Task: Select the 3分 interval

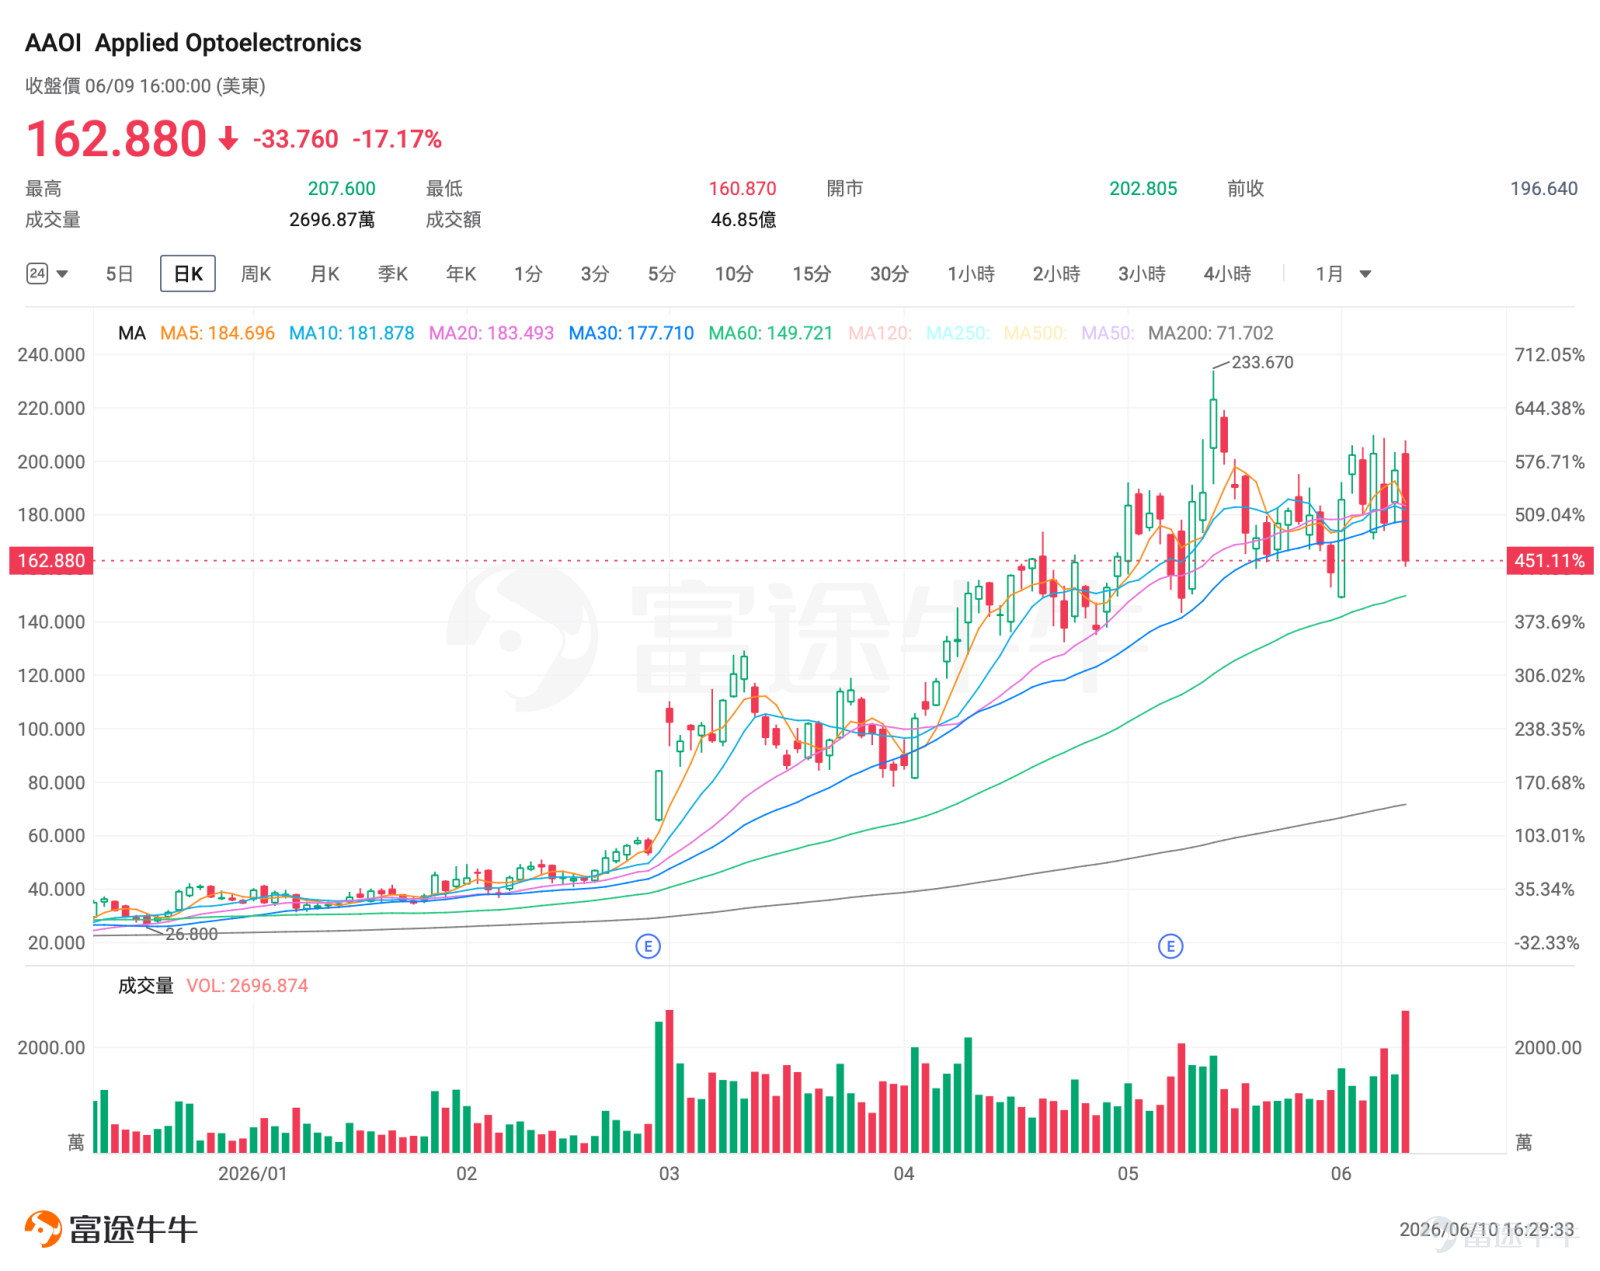Action: coord(595,274)
